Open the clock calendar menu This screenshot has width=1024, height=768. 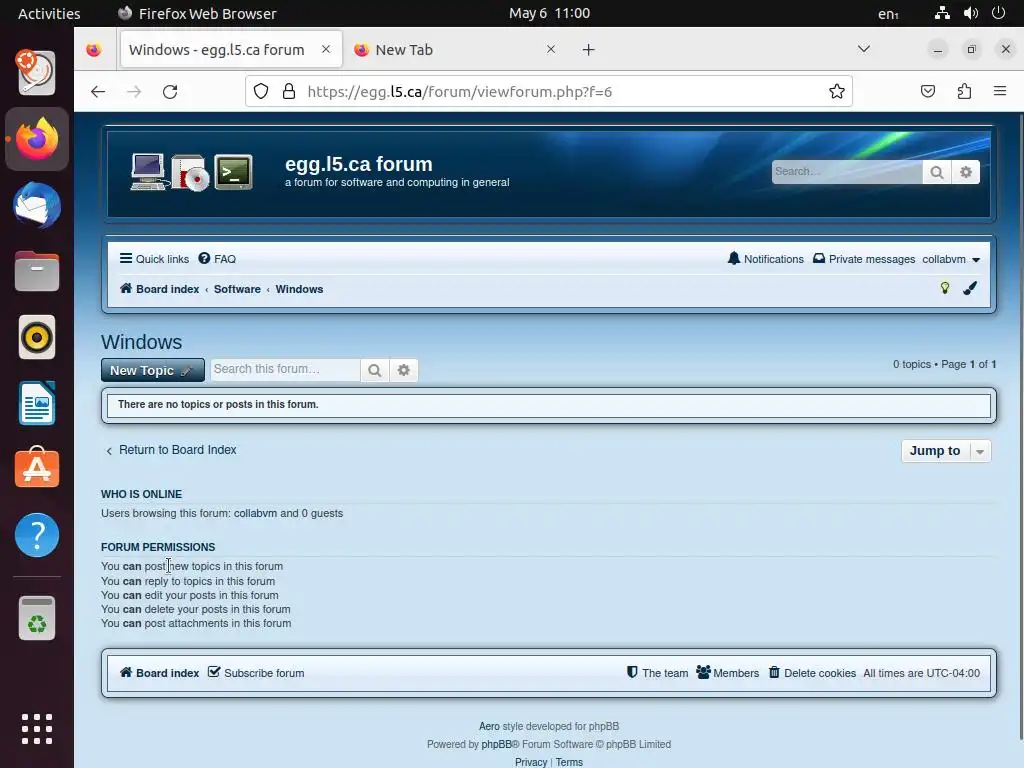(x=549, y=13)
